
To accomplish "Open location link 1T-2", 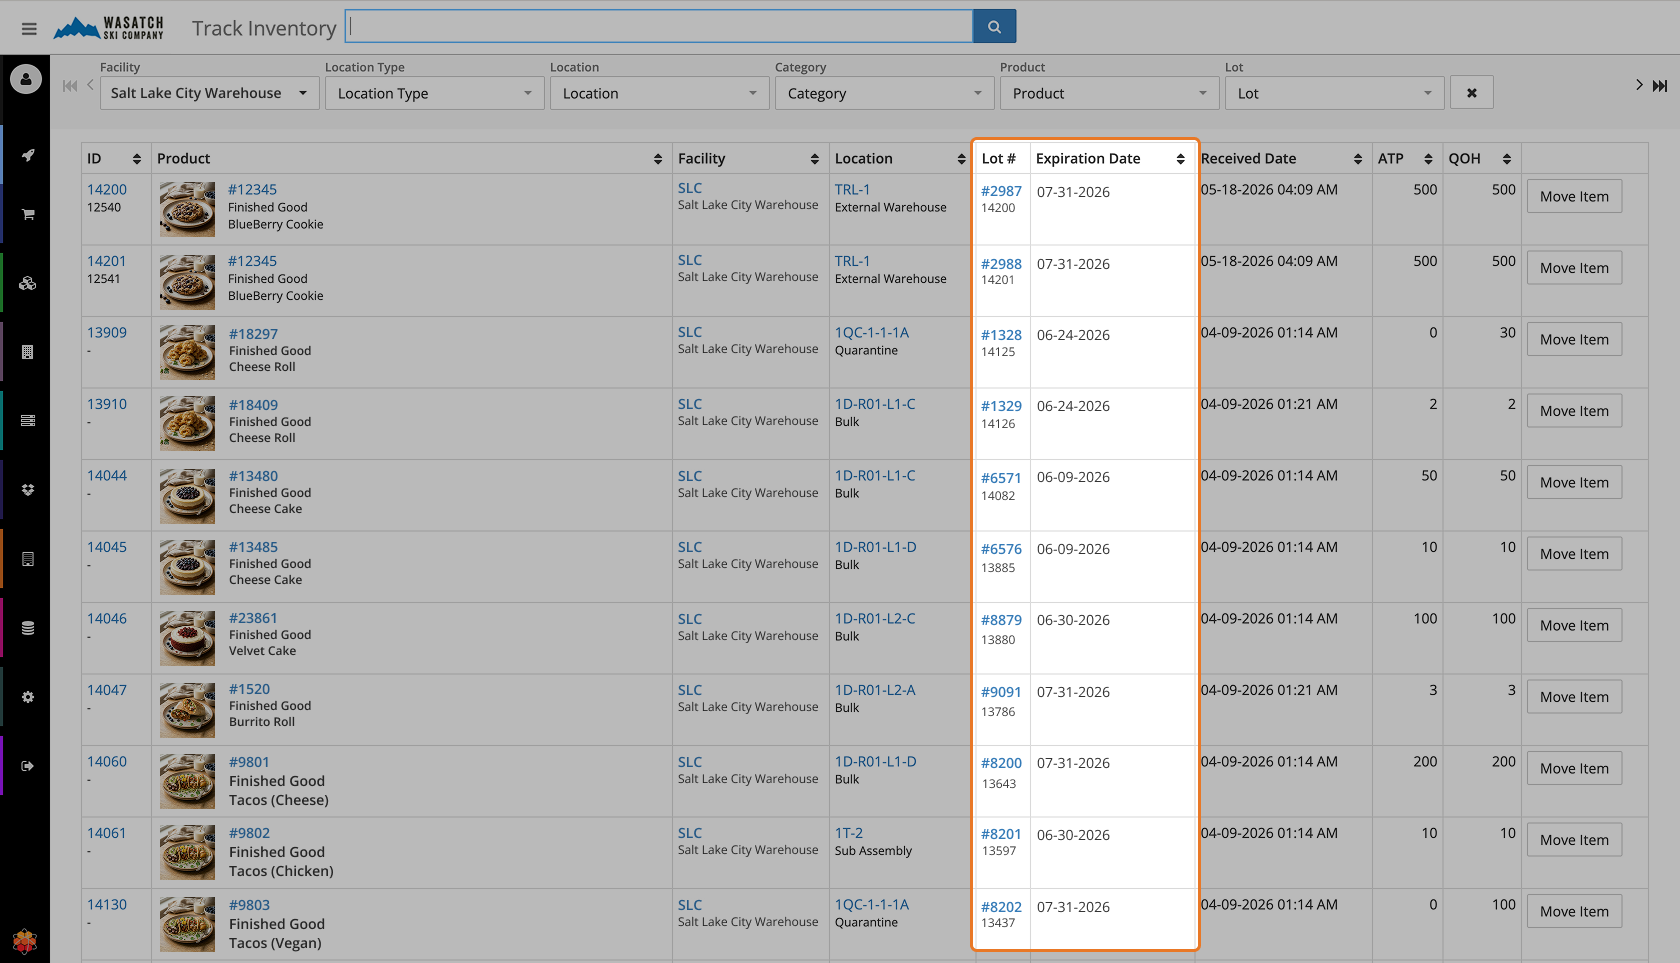I will [849, 833].
